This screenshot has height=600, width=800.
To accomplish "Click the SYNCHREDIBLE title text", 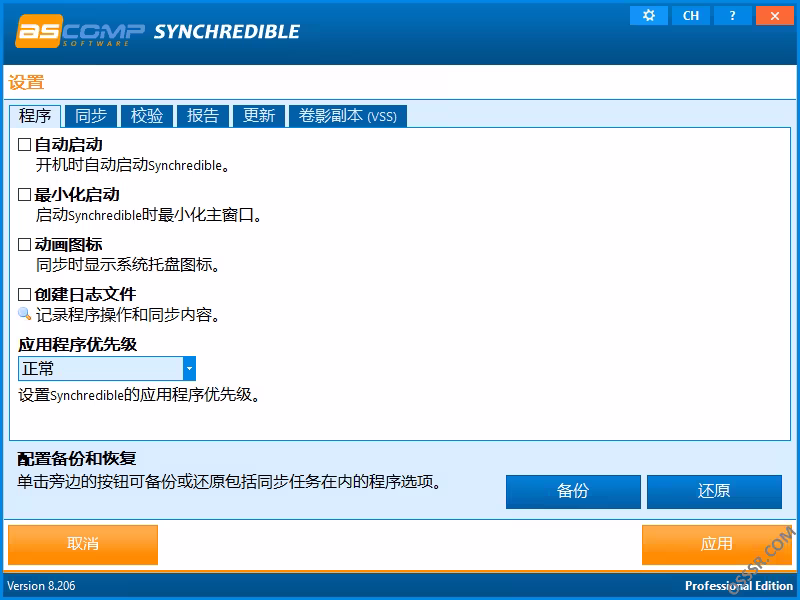I will [227, 32].
